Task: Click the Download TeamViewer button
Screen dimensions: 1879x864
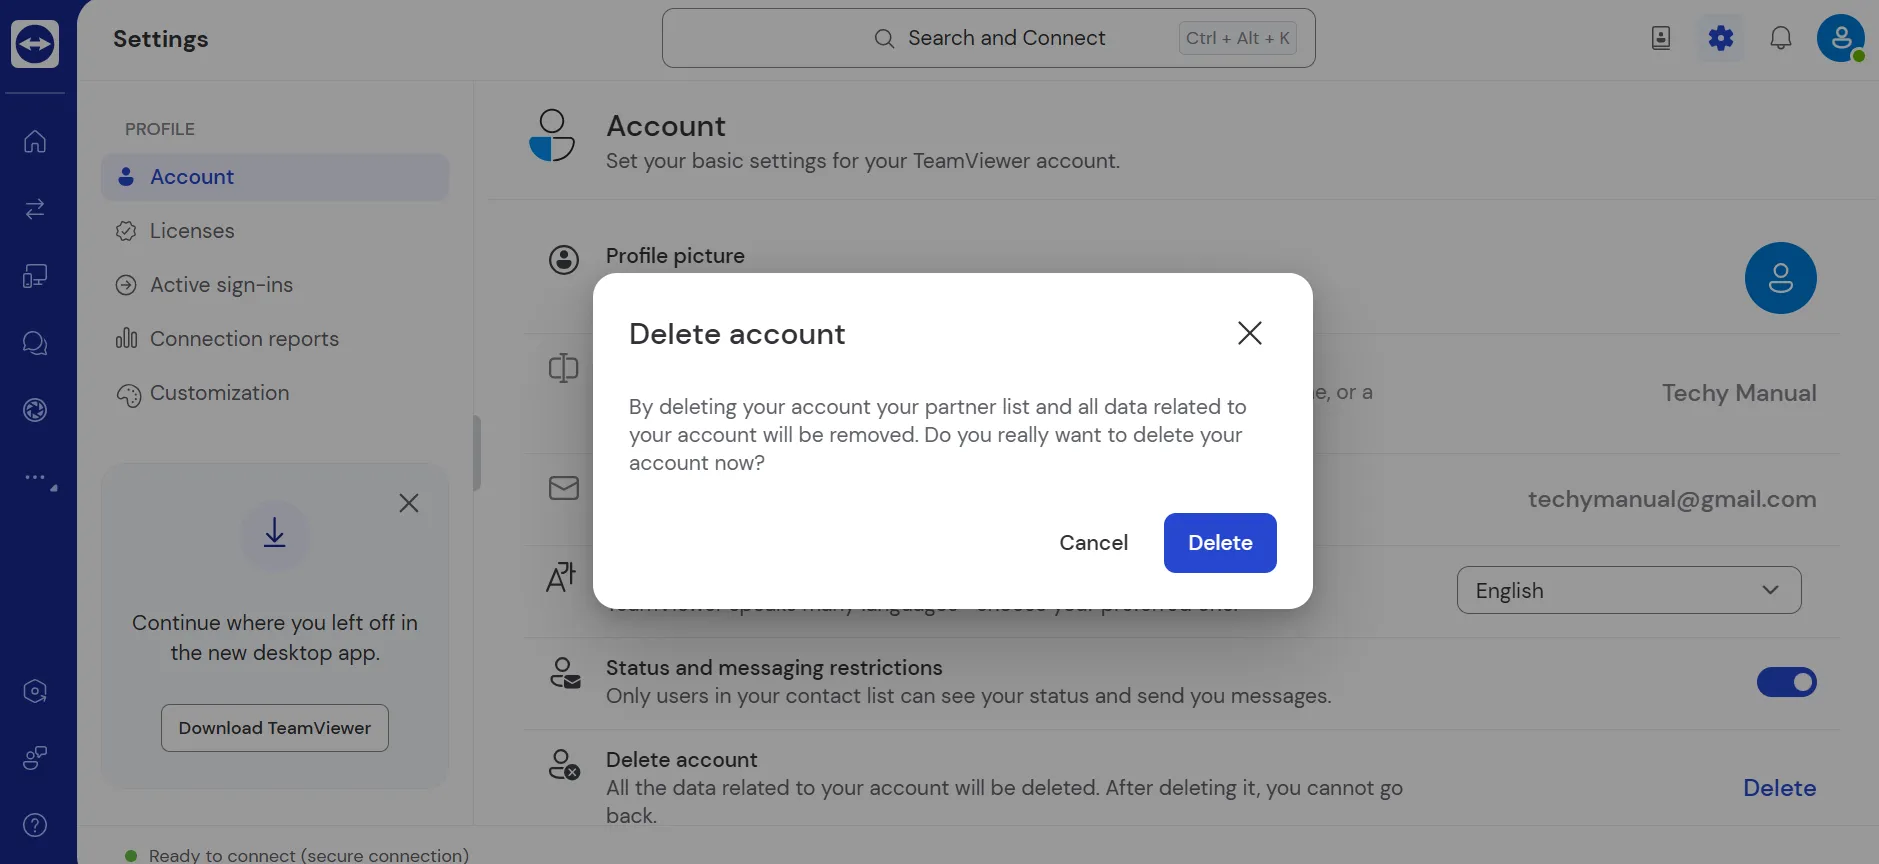Action: [x=275, y=728]
